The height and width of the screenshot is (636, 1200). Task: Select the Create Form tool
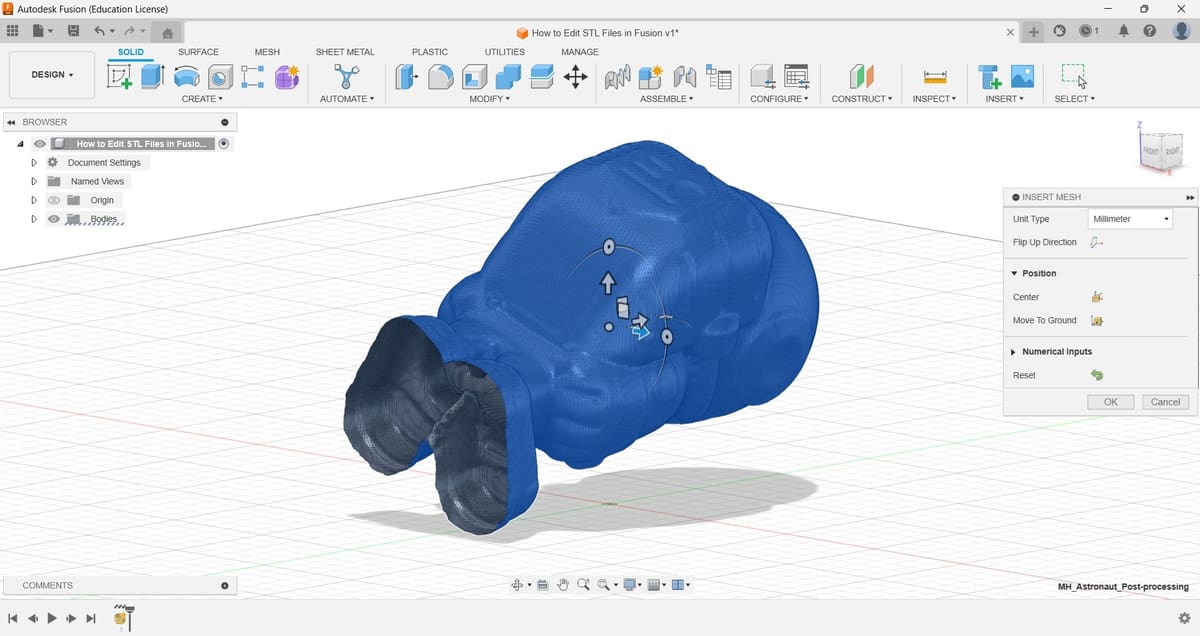pos(287,77)
